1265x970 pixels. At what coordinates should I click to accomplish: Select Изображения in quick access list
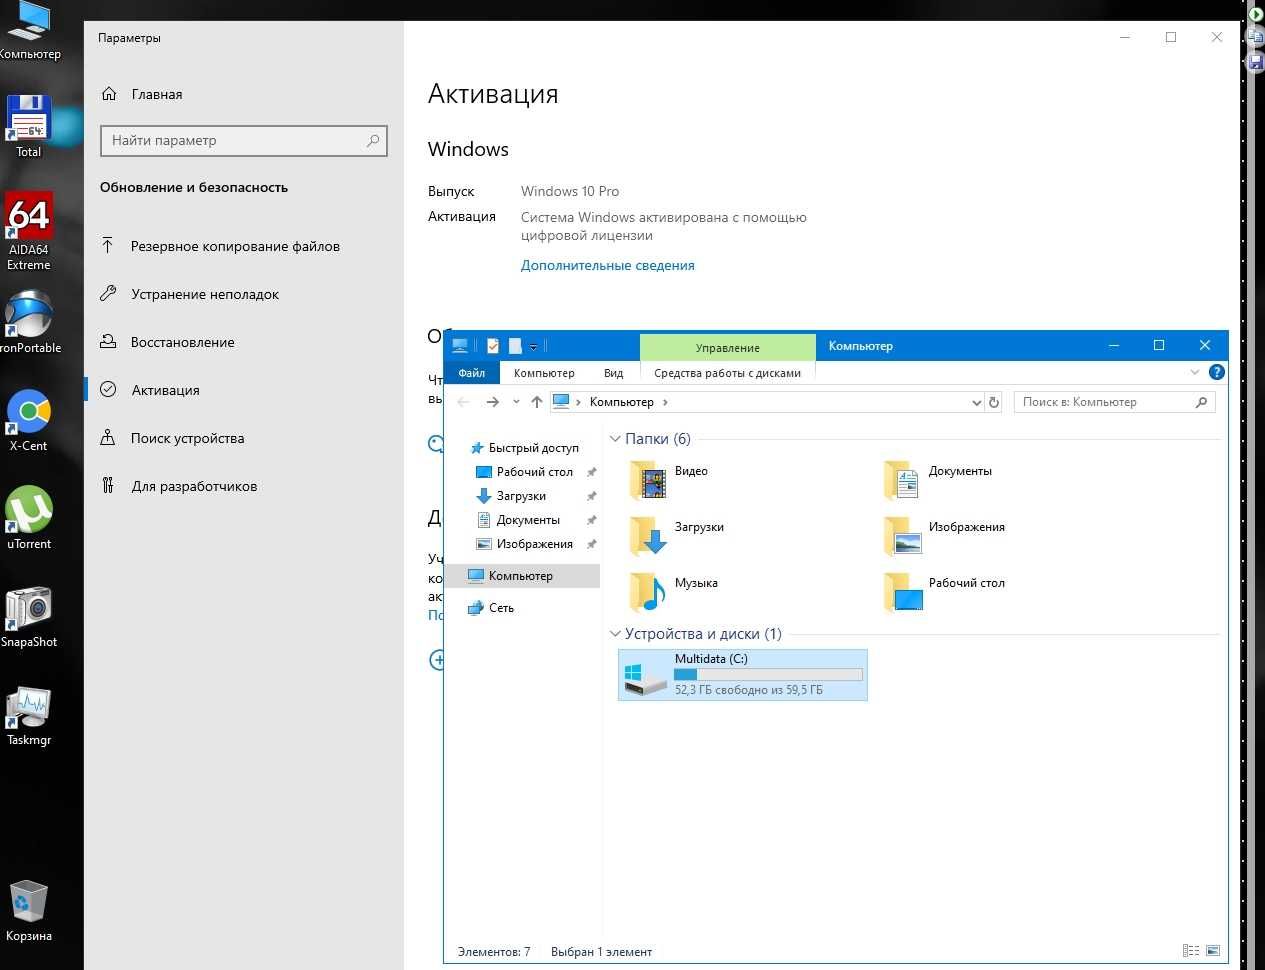[x=535, y=544]
